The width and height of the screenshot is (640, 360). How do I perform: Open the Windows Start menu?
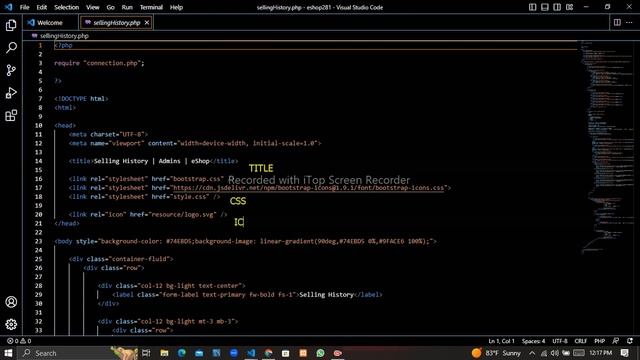click(x=8, y=353)
